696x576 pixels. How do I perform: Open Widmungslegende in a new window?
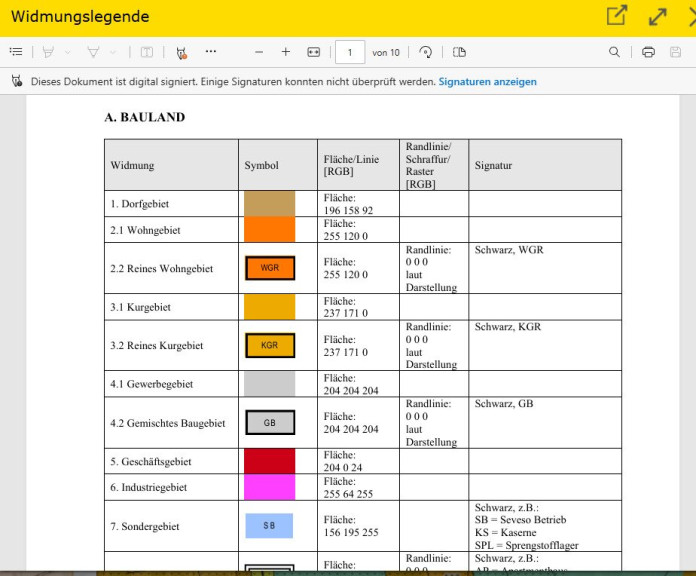pyautogui.click(x=617, y=17)
